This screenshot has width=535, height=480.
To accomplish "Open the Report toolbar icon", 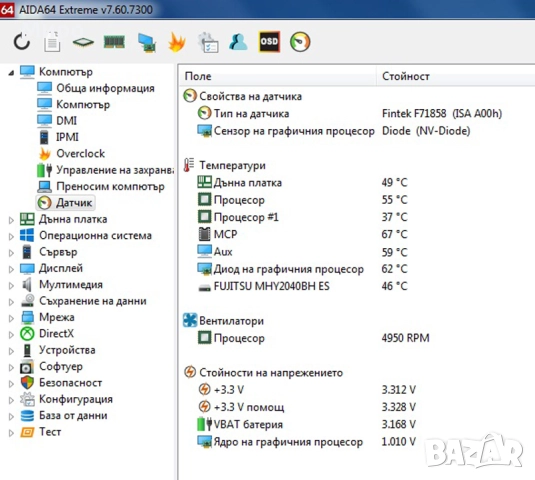I will (52, 42).
